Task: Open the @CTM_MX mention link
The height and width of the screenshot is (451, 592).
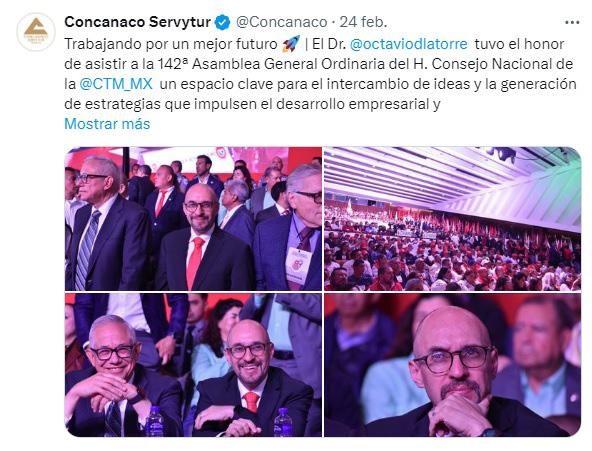Action: click(x=116, y=84)
